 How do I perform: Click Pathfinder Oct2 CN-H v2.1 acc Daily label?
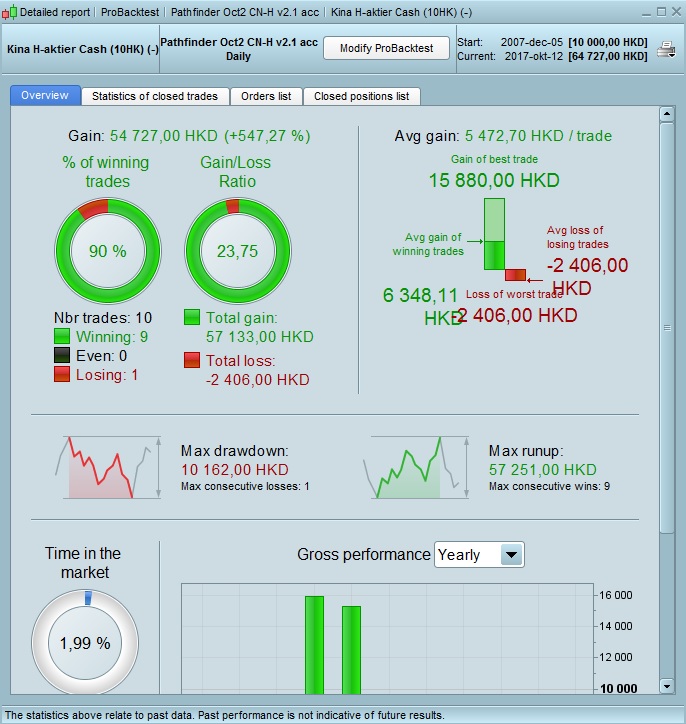click(239, 49)
